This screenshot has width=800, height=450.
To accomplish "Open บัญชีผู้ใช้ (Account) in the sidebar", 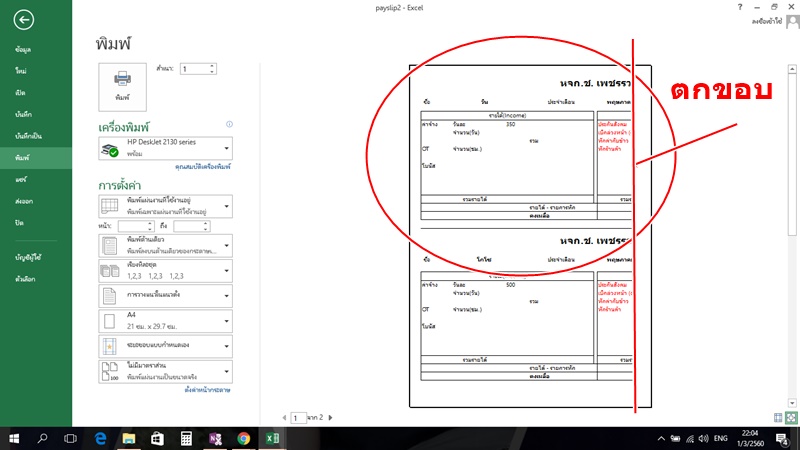I will [x=28, y=258].
